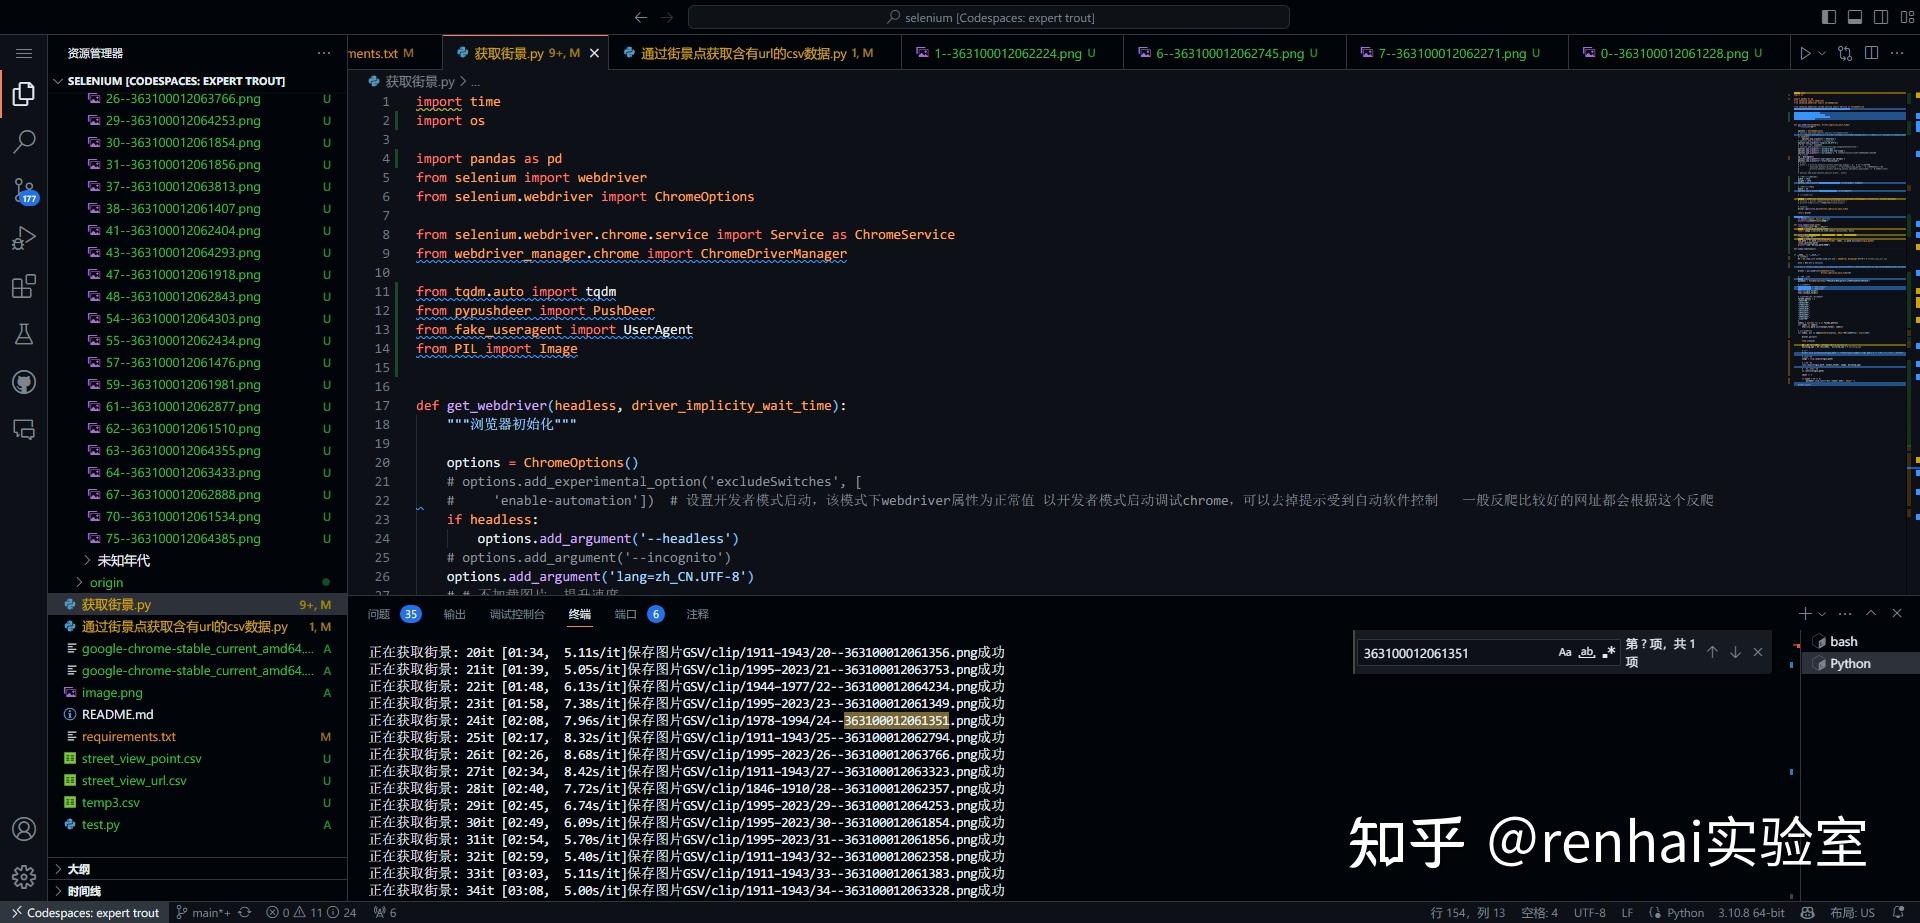The image size is (1920, 923).
Task: Select the Run and Debug sidebar icon
Action: pos(24,238)
